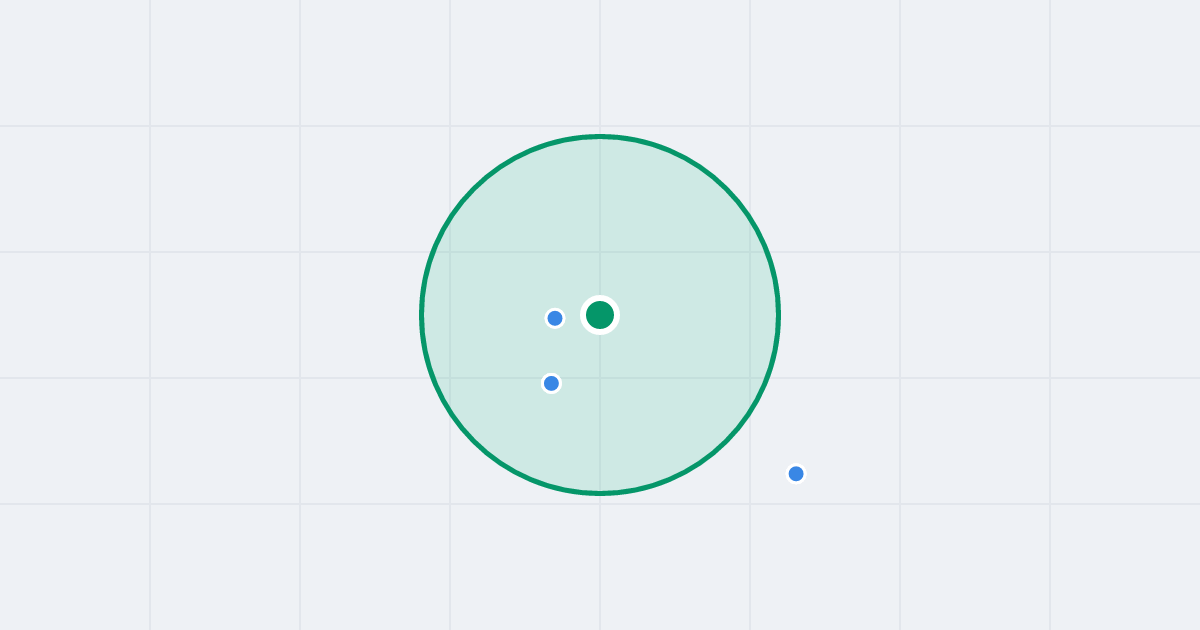Image resolution: width=1200 pixels, height=630 pixels.
Task: Click the rightmost edge of the green circle outline
Action: tap(779, 315)
